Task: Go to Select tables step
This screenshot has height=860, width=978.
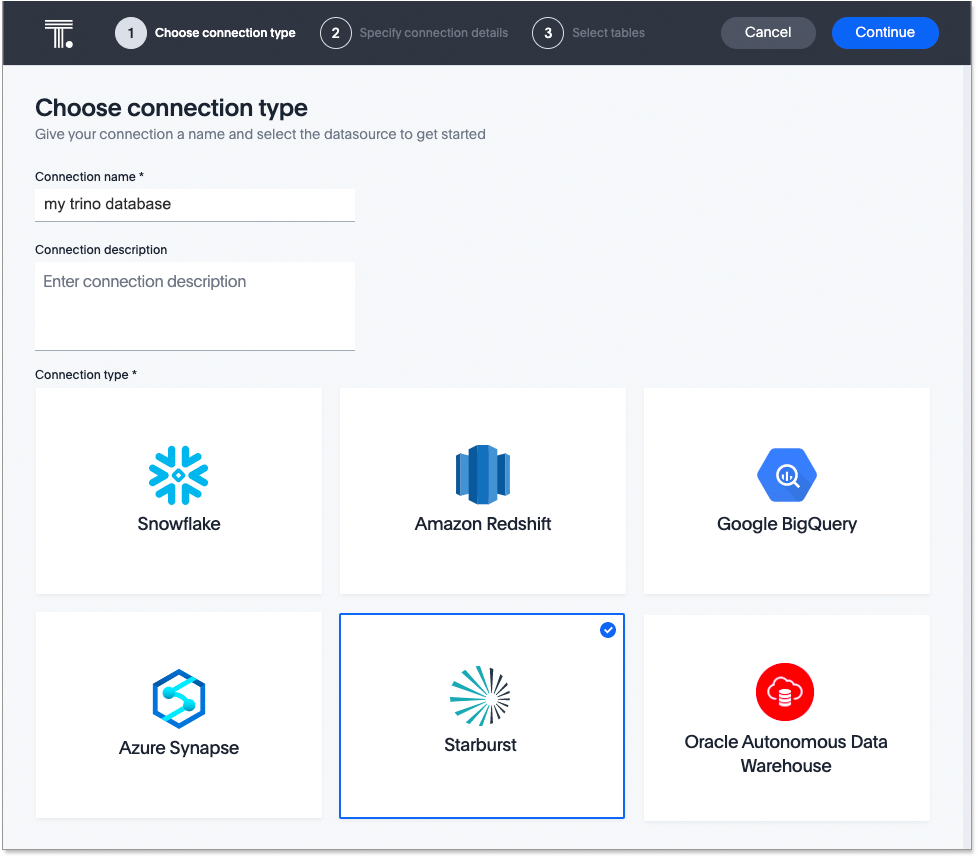Action: 608,33
